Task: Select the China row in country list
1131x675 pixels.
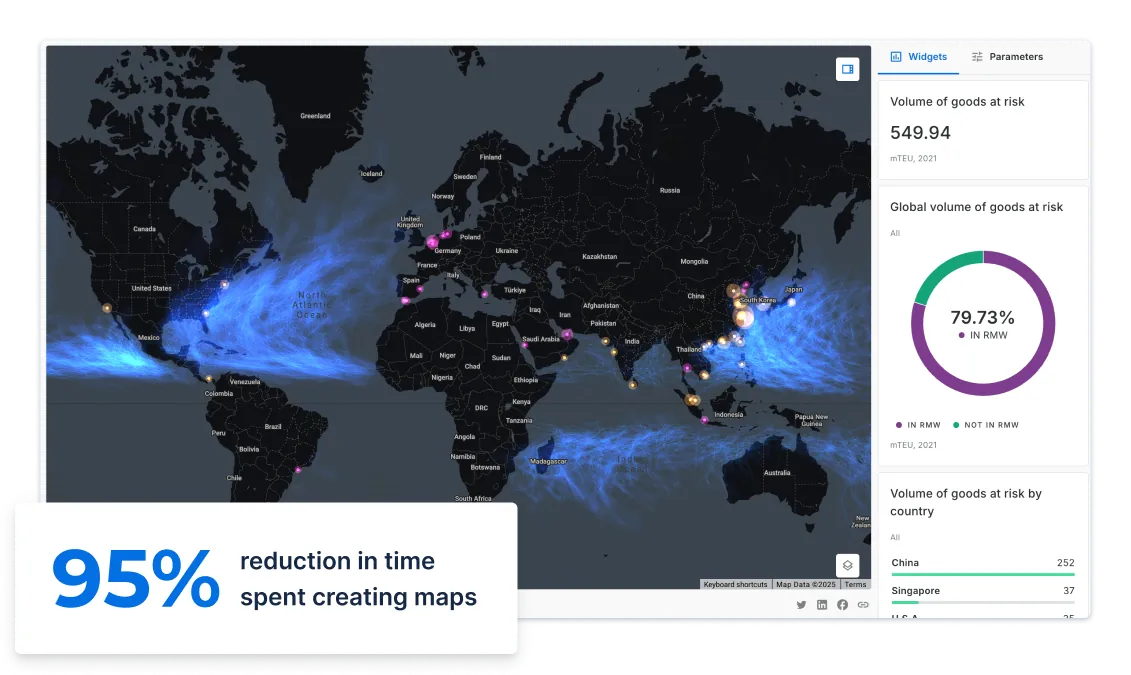Action: pos(982,564)
